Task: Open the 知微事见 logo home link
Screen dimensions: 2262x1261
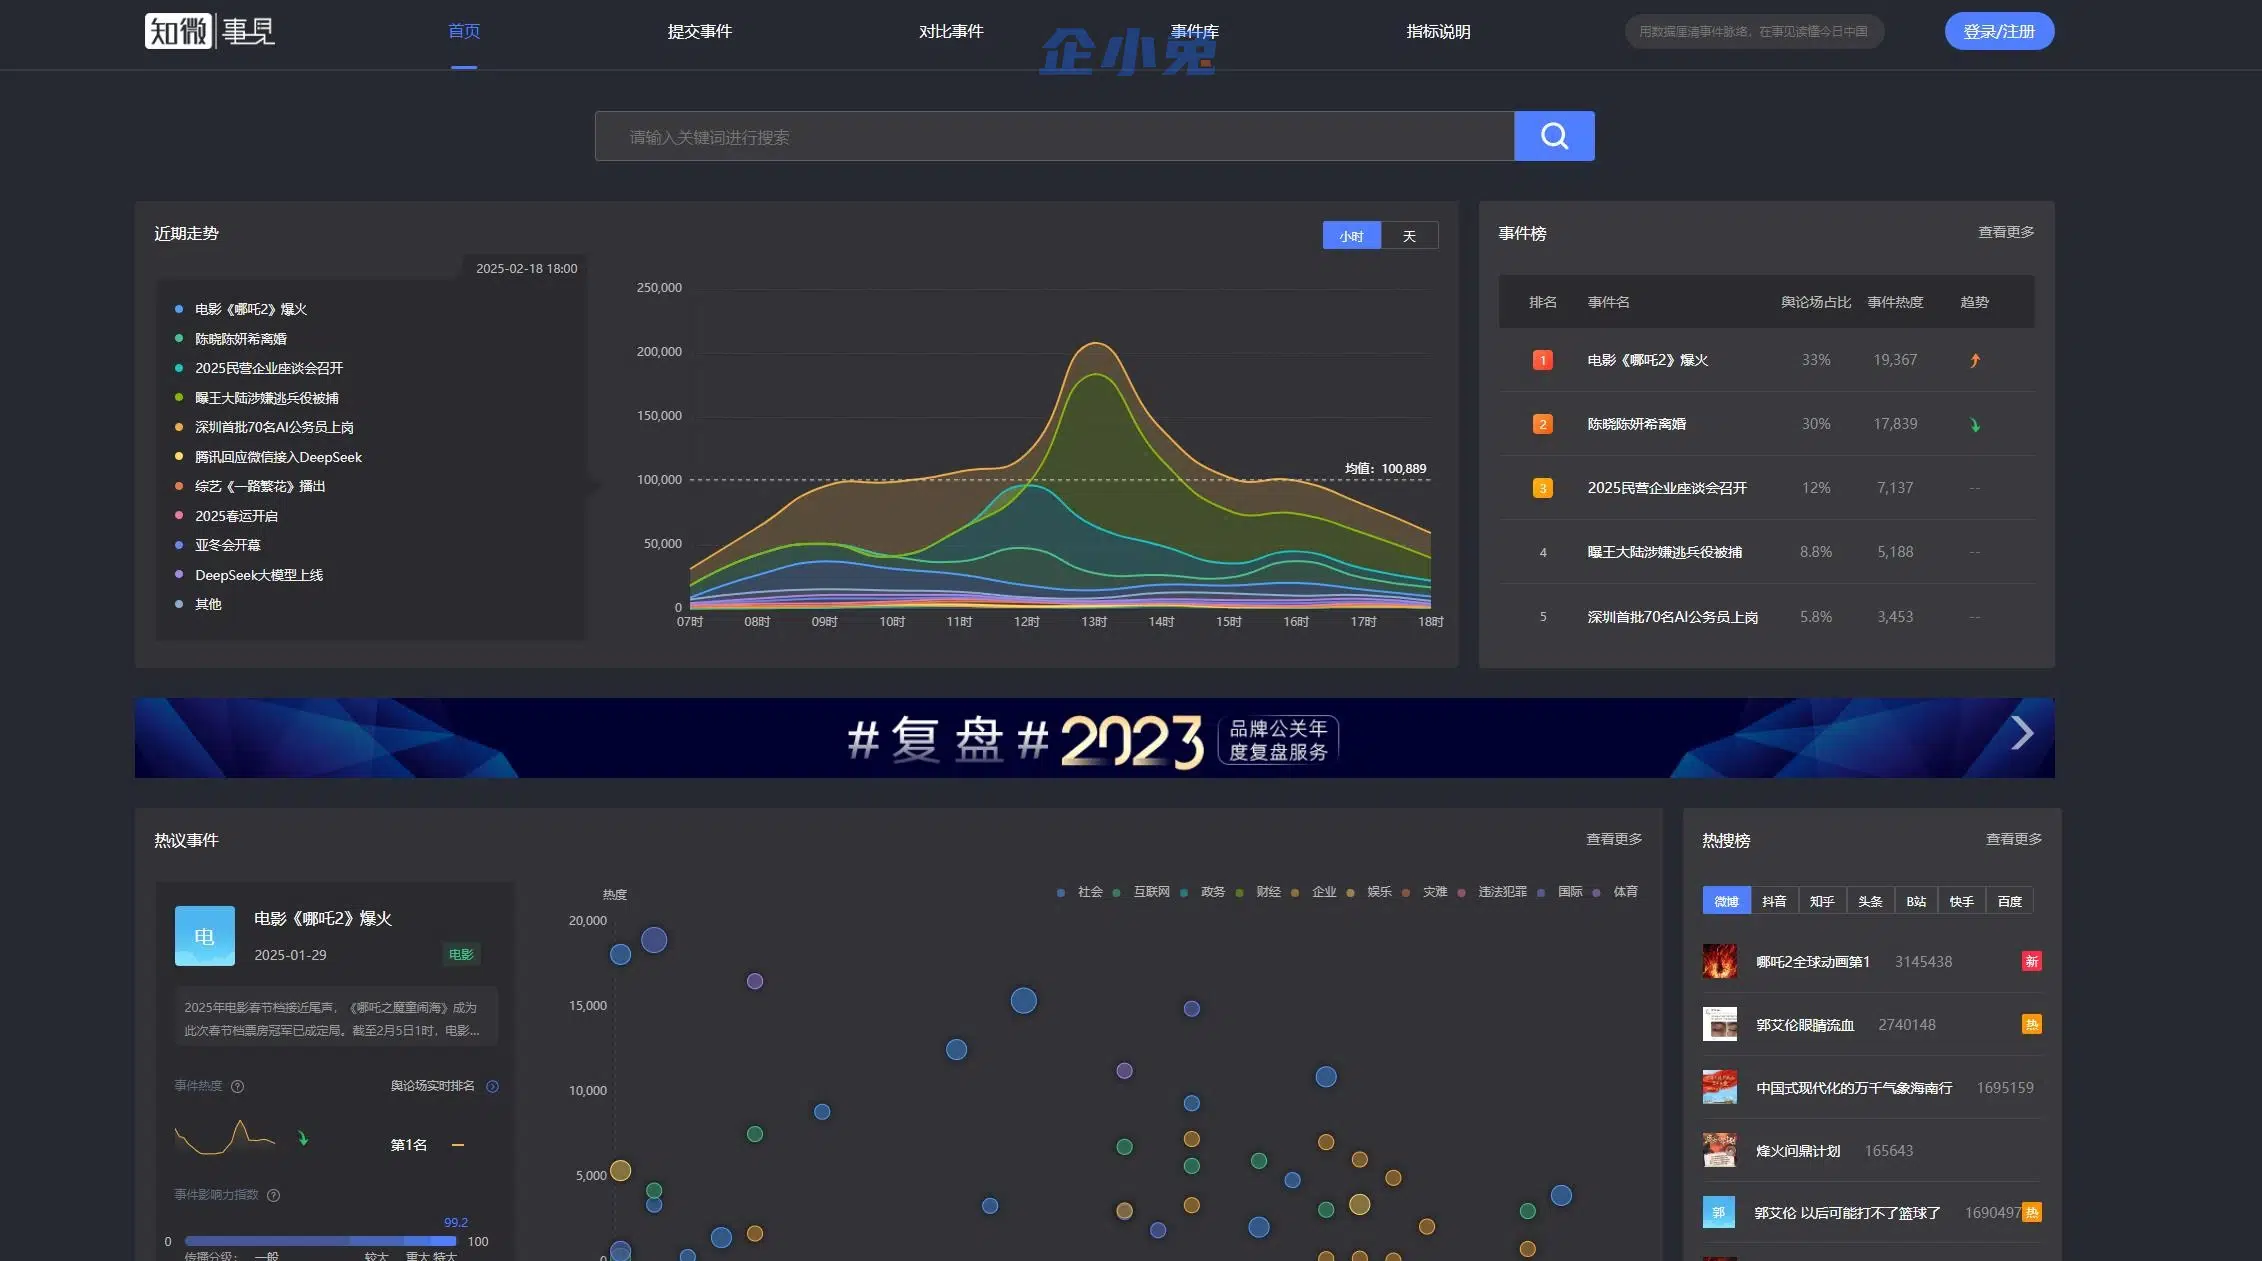Action: pyautogui.click(x=209, y=31)
